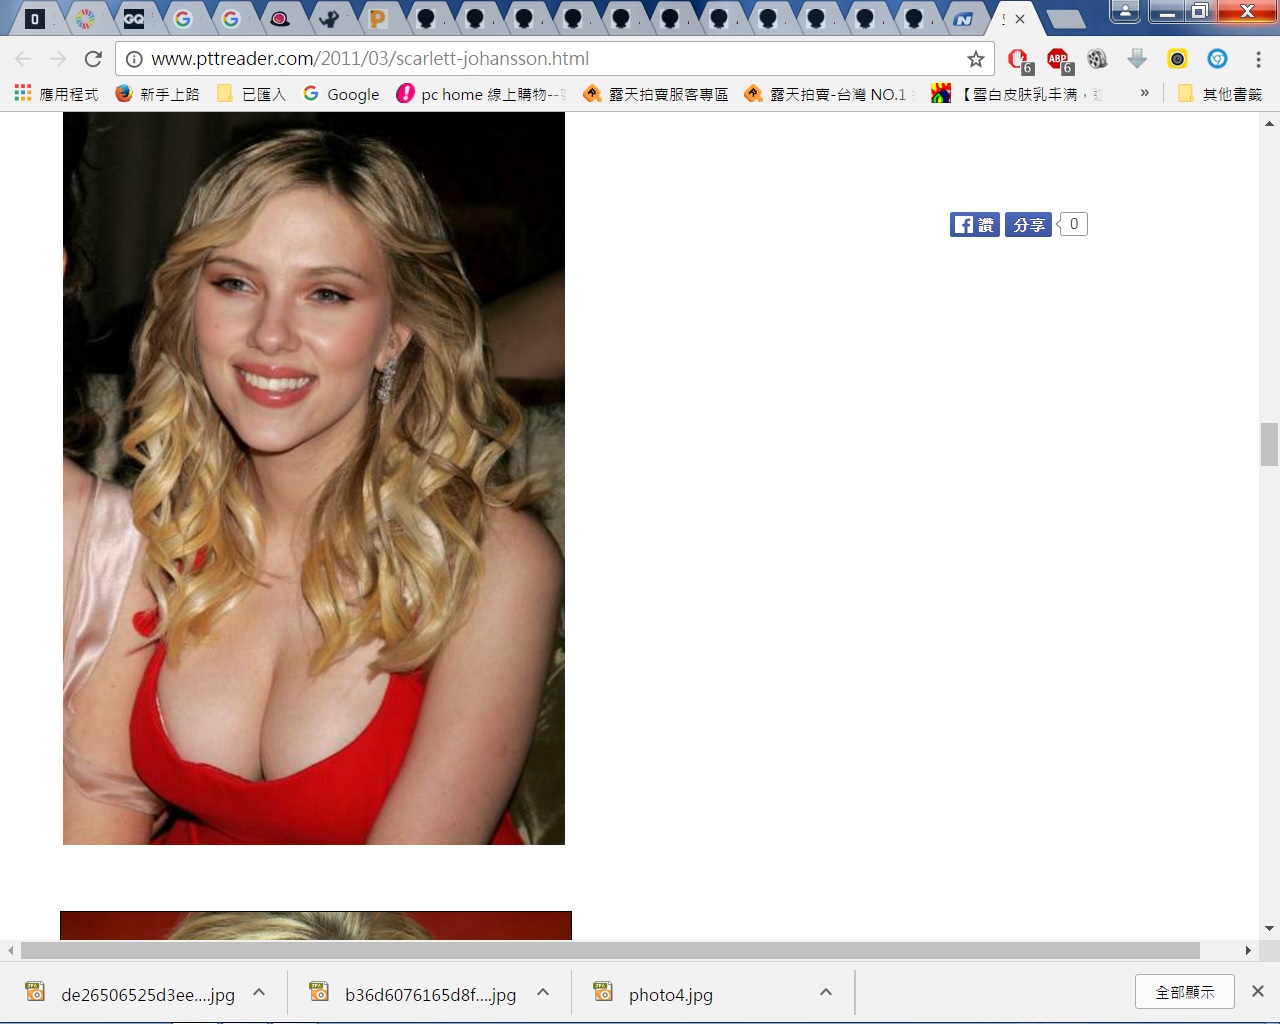Go back to the previous page
The width and height of the screenshot is (1280, 1024).
[23, 59]
